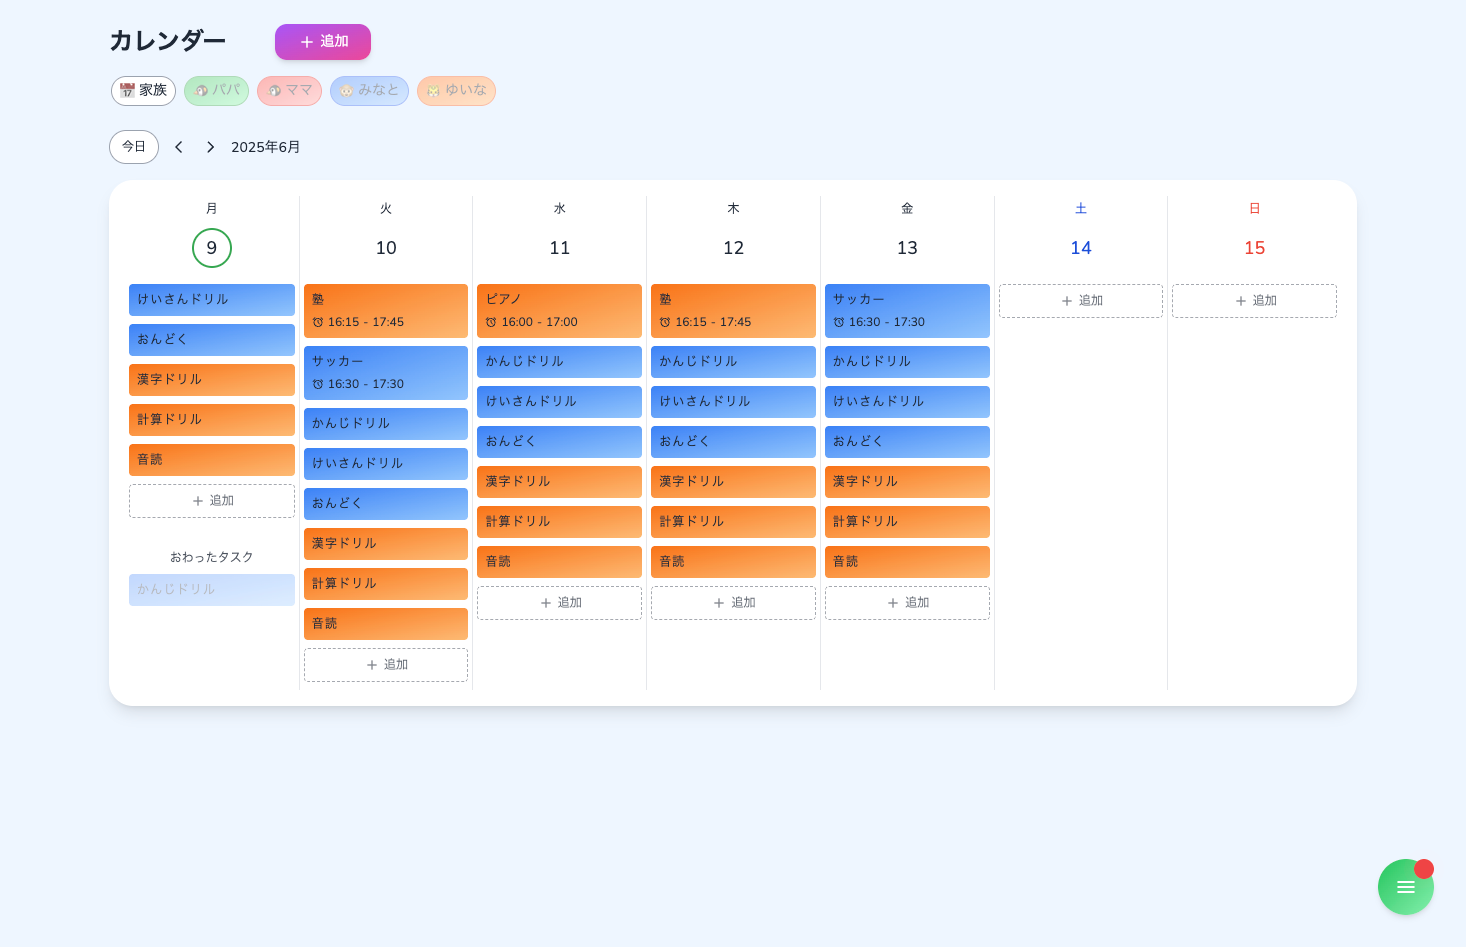Toggle the パパ filter chip
Image resolution: width=1466 pixels, height=947 pixels.
tap(216, 91)
